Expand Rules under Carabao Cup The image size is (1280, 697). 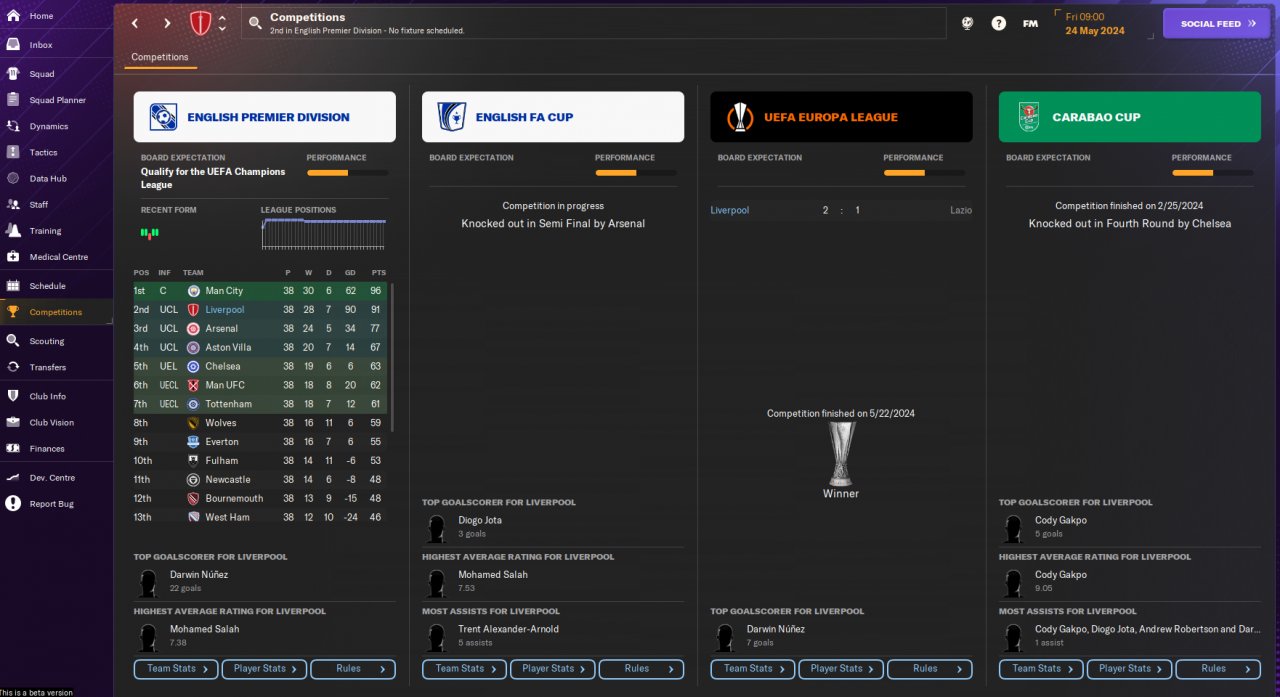coord(1217,669)
